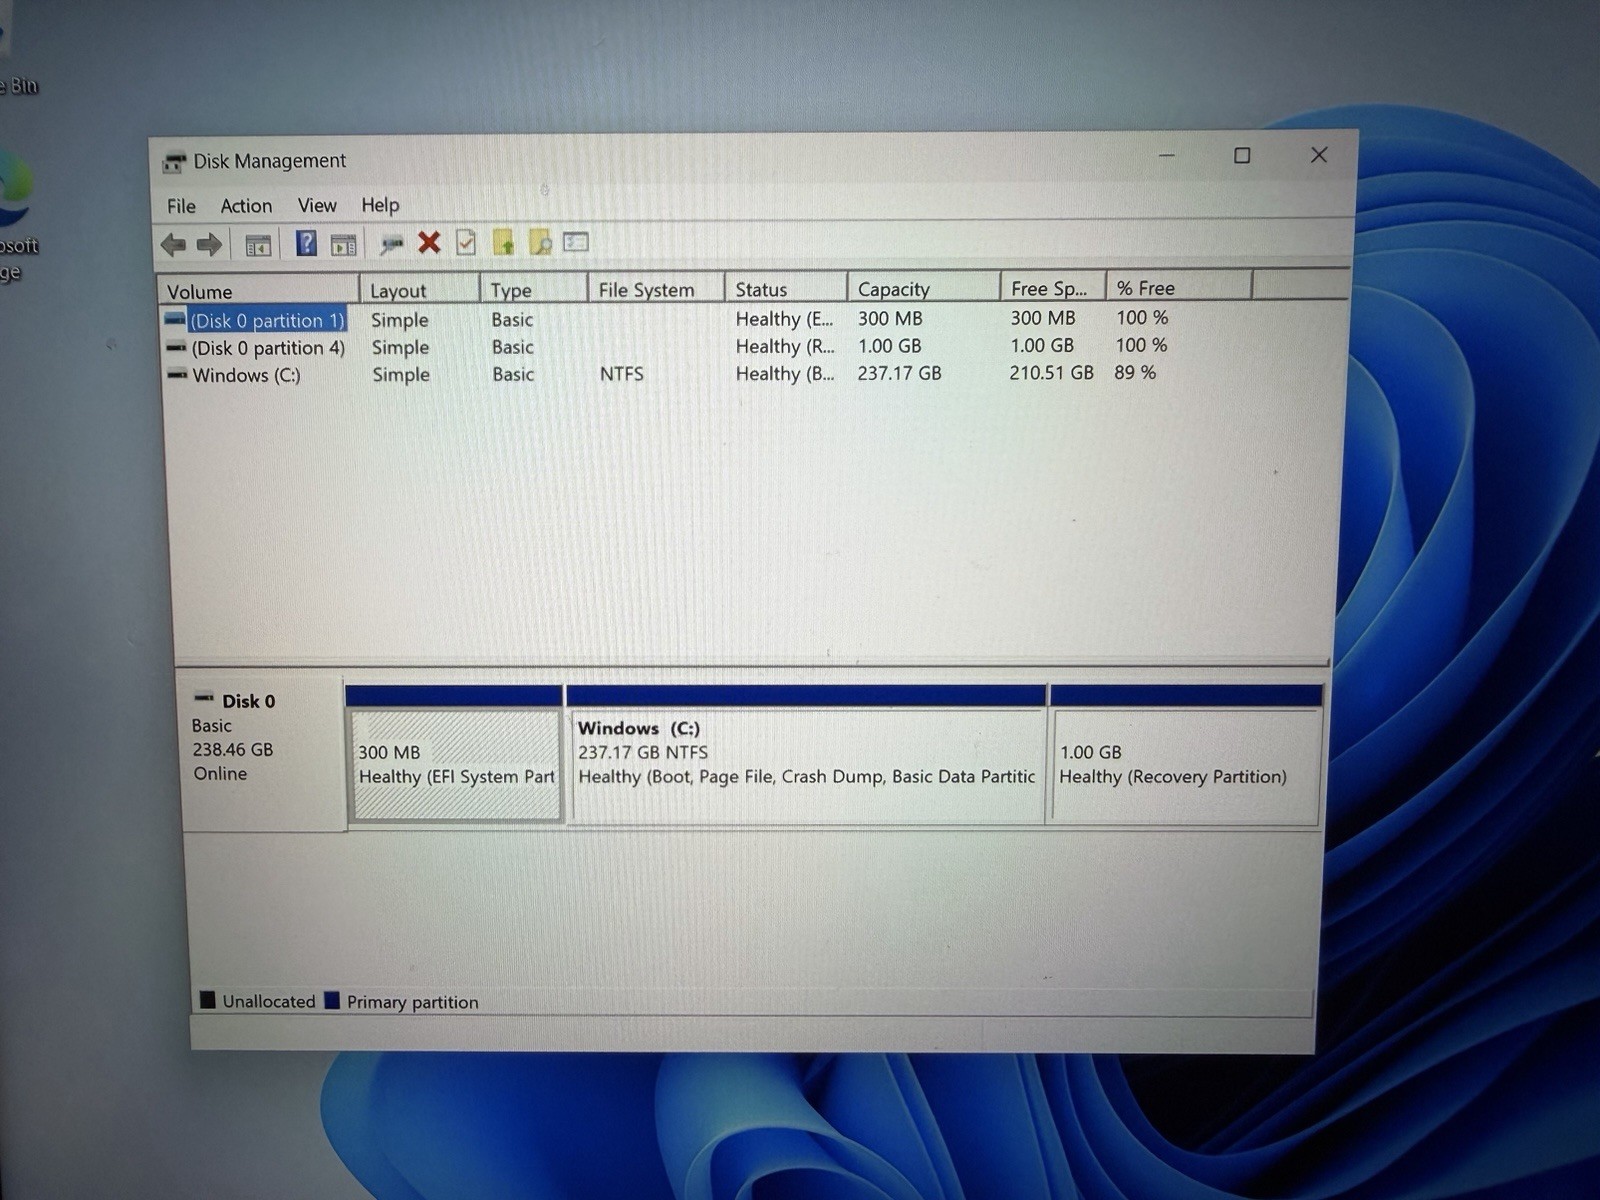Sort by the Free Sp... column header
Screen dimensions: 1600x1200
tap(1053, 288)
